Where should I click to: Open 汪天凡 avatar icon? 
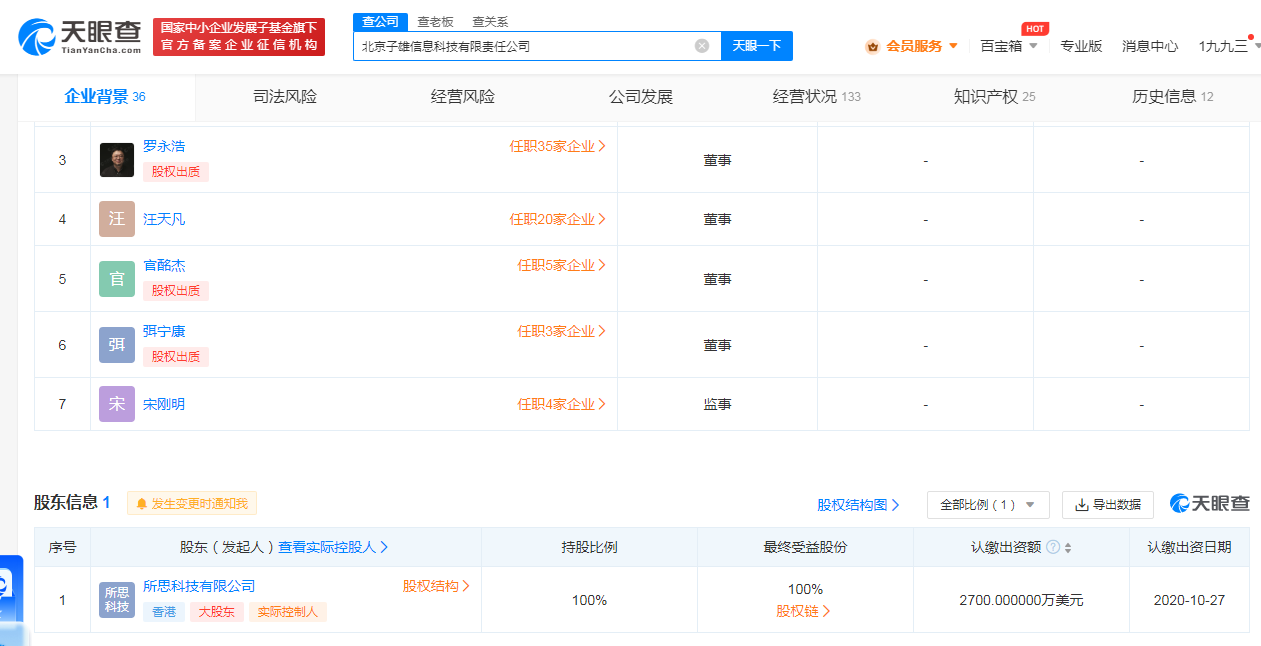[117, 219]
